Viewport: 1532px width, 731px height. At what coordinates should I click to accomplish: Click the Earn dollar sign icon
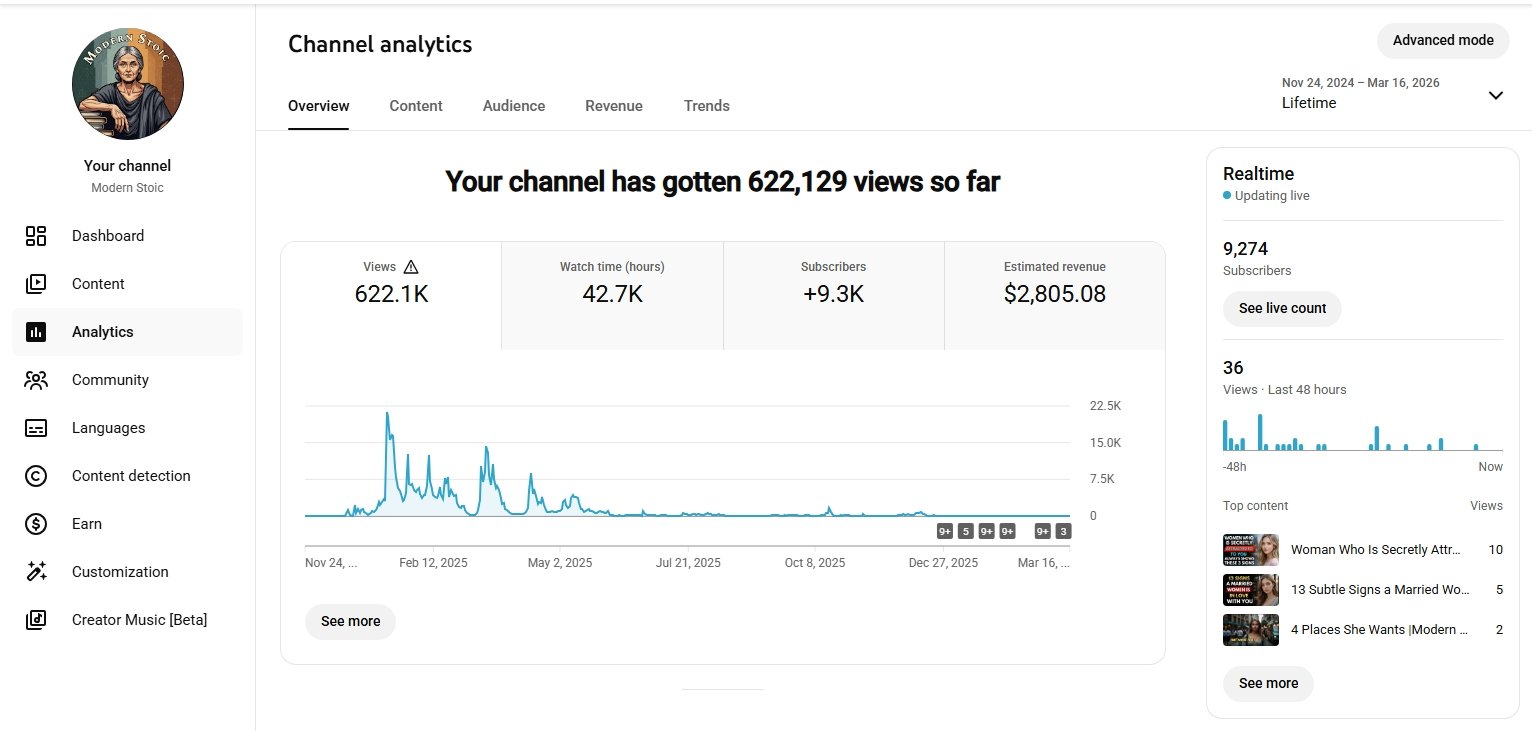(x=36, y=524)
